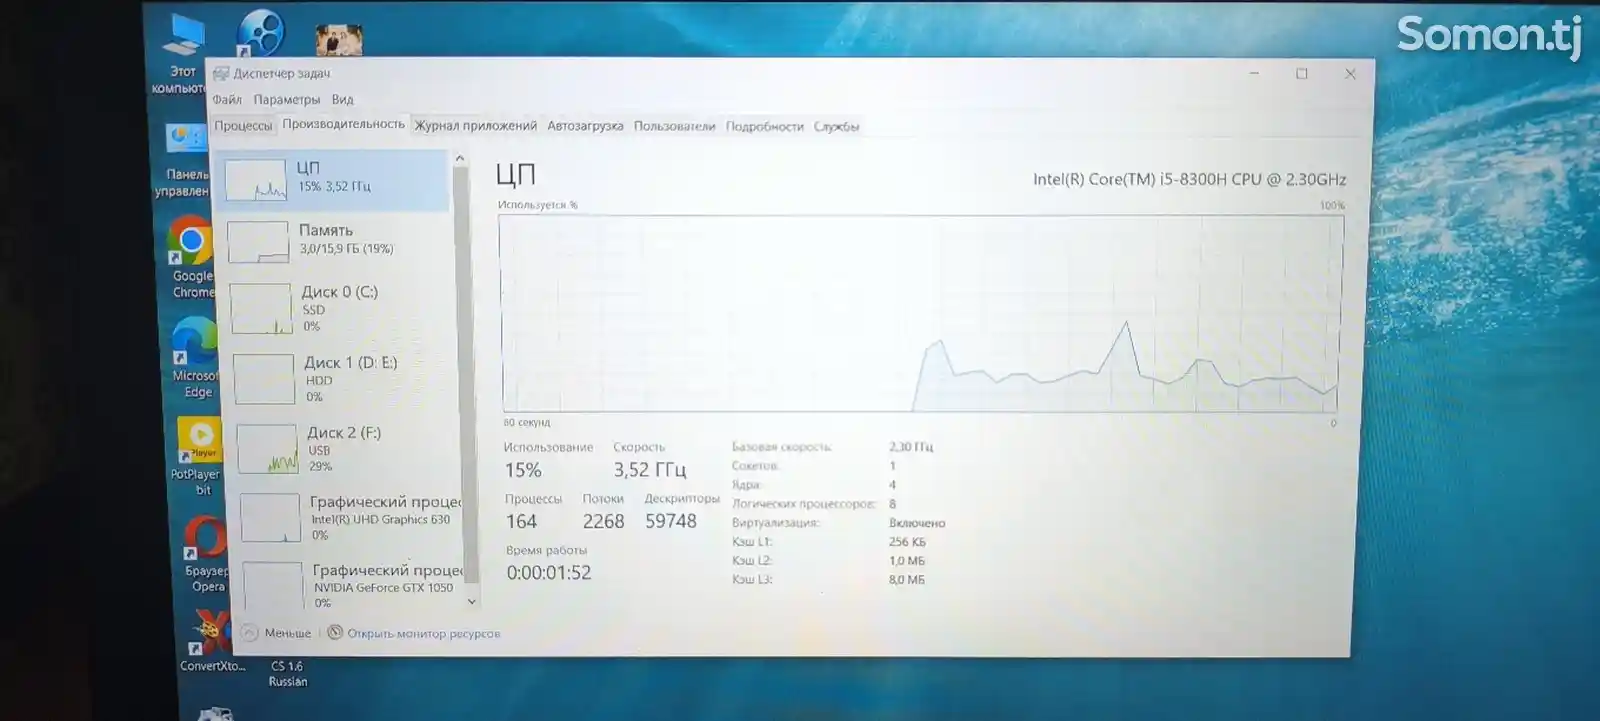This screenshot has width=1600, height=721.
Task: Click the 0:00:01:52 uptime value
Action: tap(549, 573)
